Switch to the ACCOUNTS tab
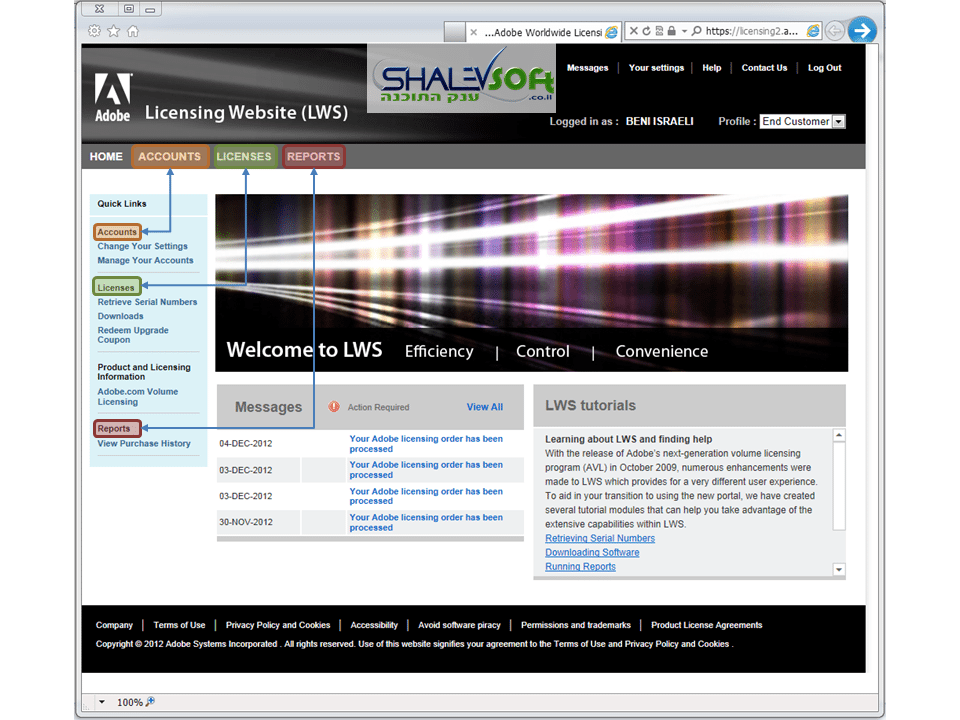Viewport: 960px width, 720px height. pos(169,156)
